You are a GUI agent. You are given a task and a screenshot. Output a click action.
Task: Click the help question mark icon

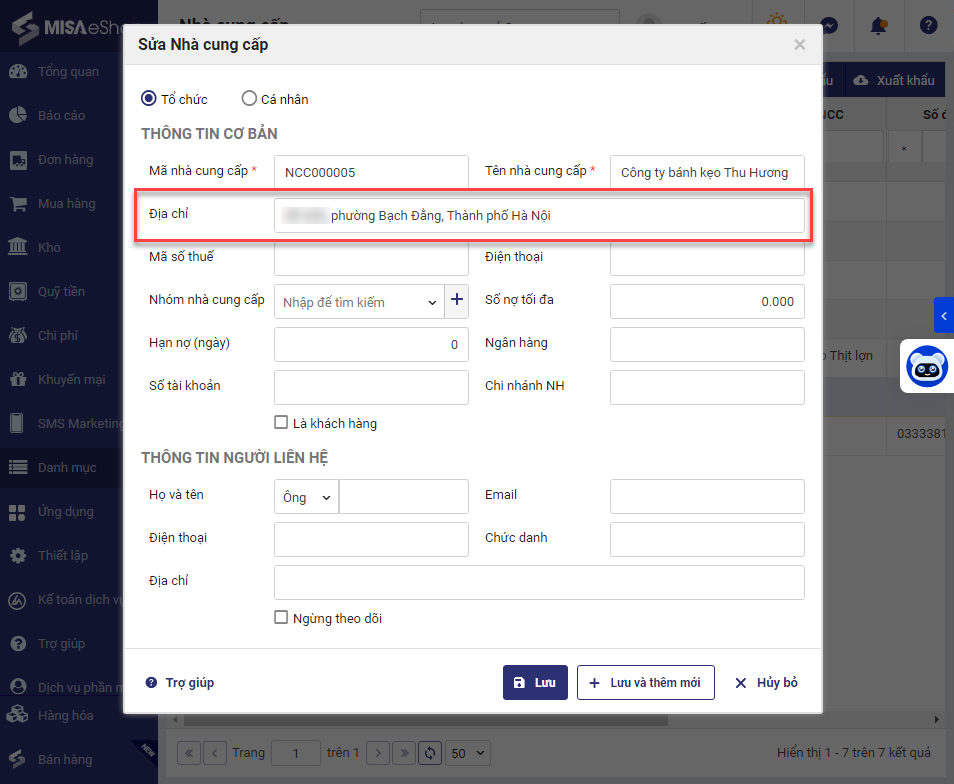[x=928, y=25]
